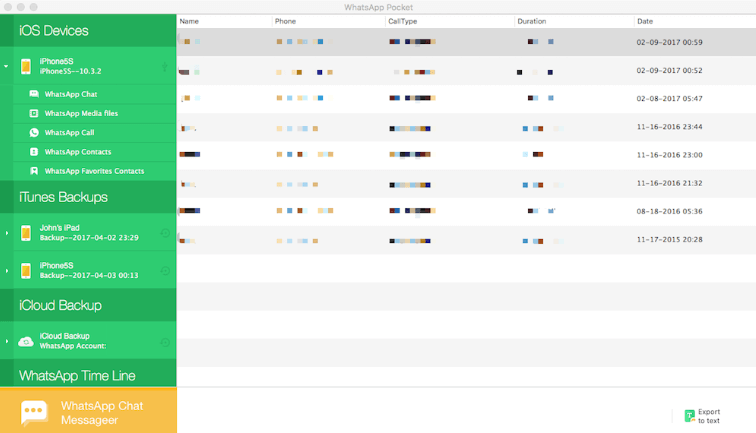The height and width of the screenshot is (433, 756).
Task: Sort calls by the CallType column
Action: pyautogui.click(x=450, y=21)
